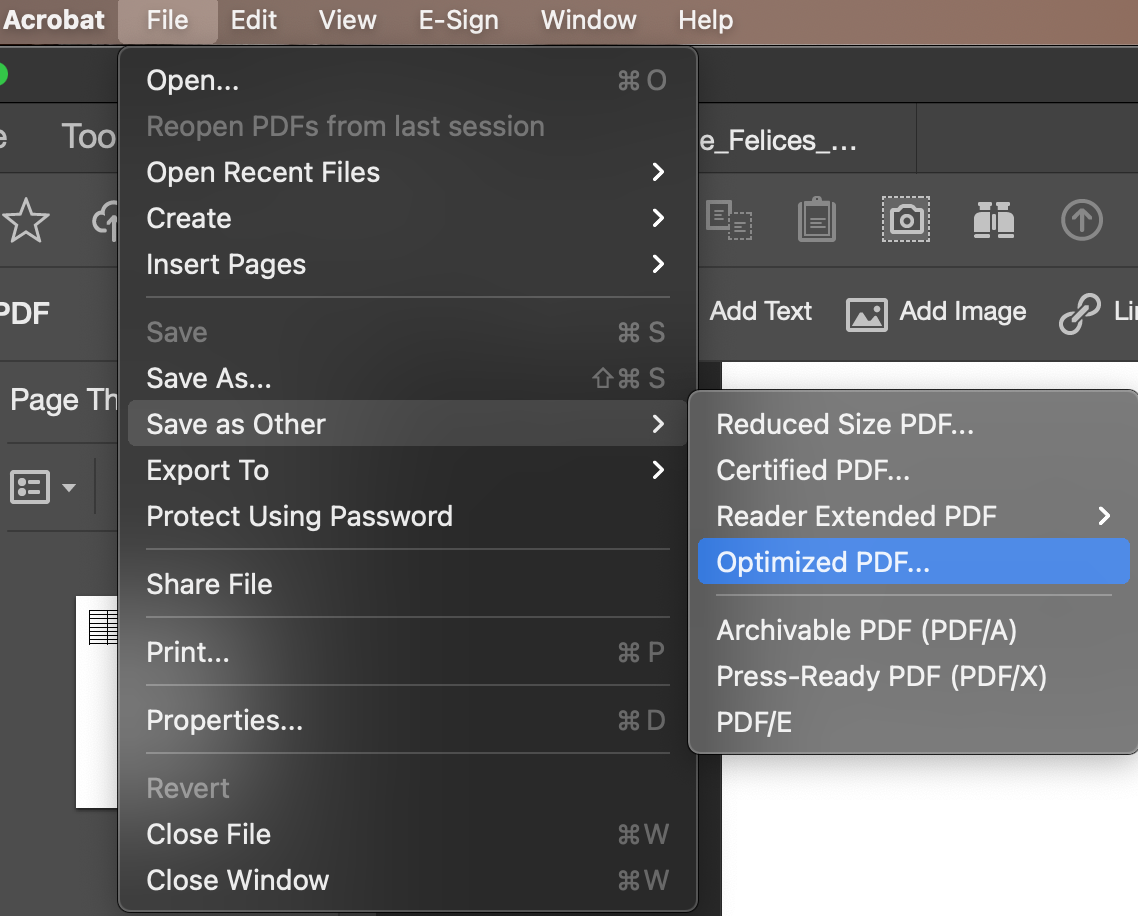The width and height of the screenshot is (1138, 916).
Task: Click the star favorites icon on the toolbar
Action: coord(27,220)
